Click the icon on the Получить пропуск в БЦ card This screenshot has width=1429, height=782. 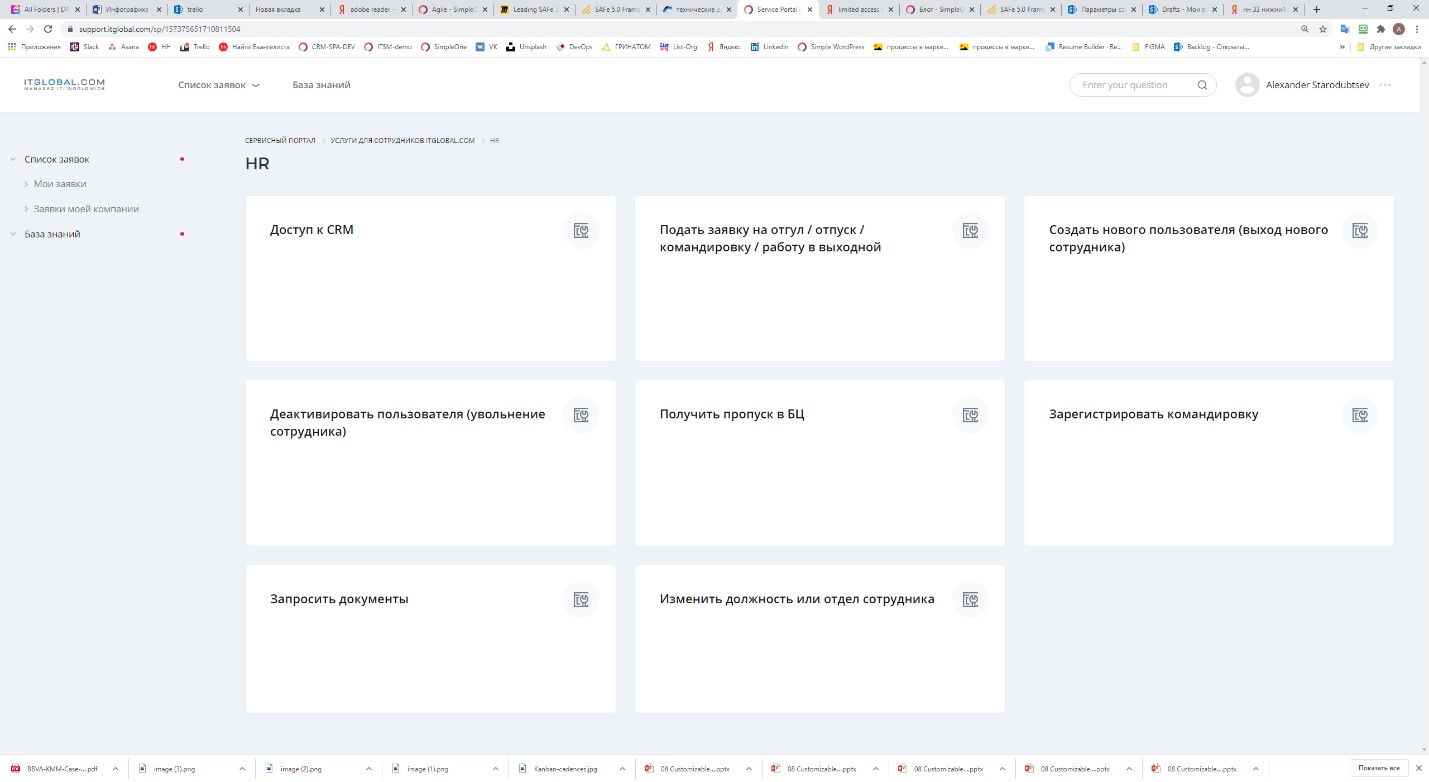(970, 415)
